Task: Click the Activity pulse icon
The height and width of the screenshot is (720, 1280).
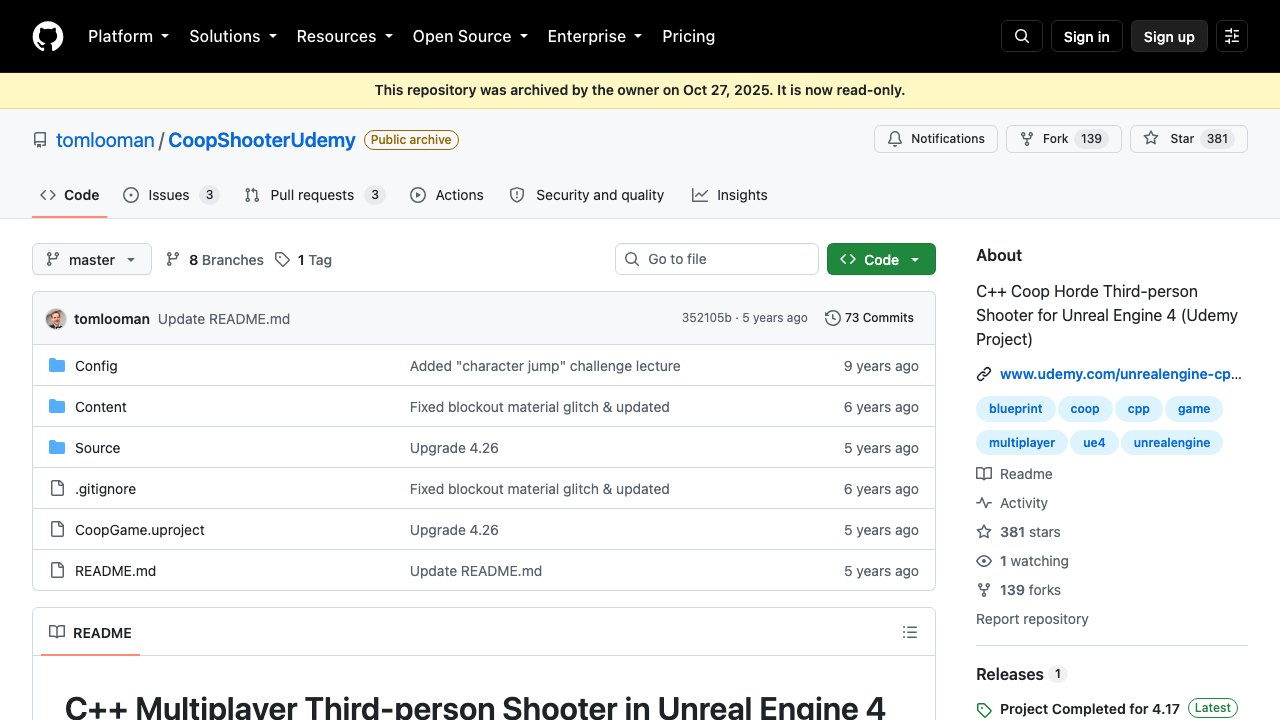Action: coord(984,503)
